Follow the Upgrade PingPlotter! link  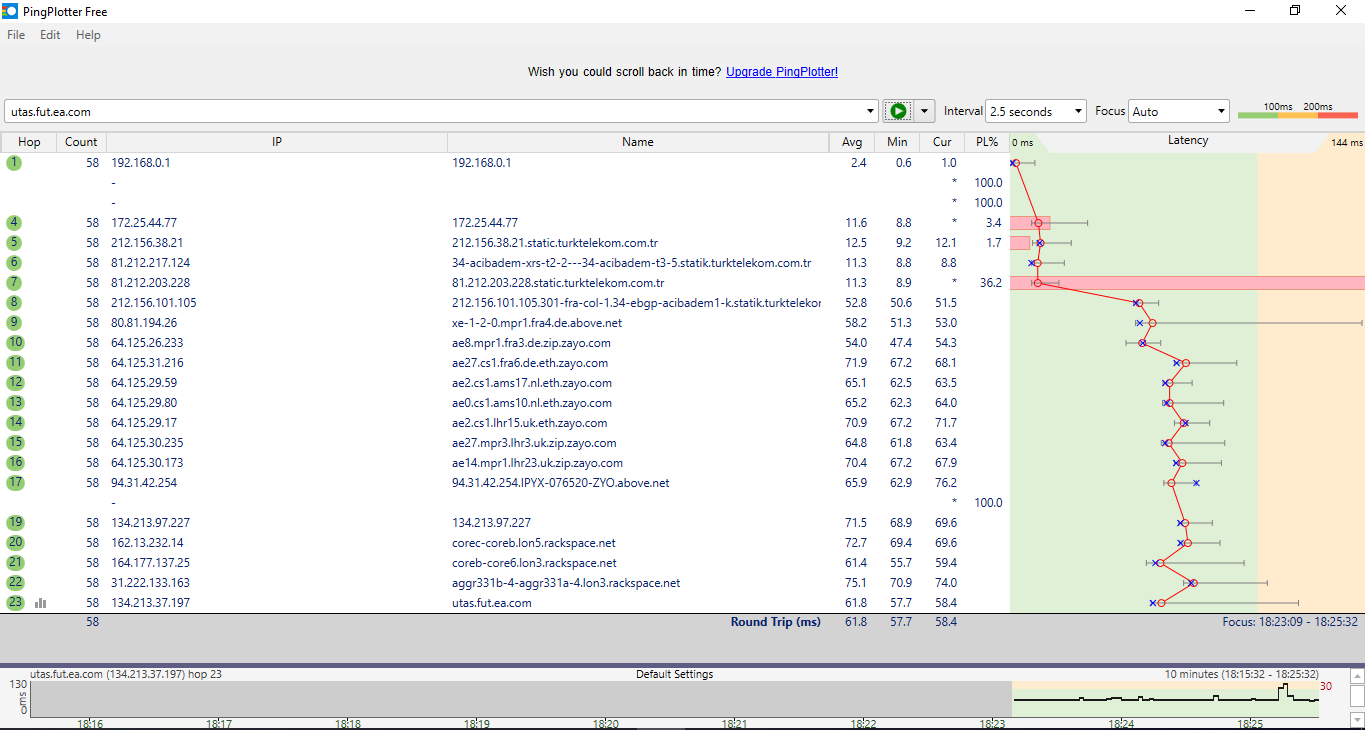point(782,72)
